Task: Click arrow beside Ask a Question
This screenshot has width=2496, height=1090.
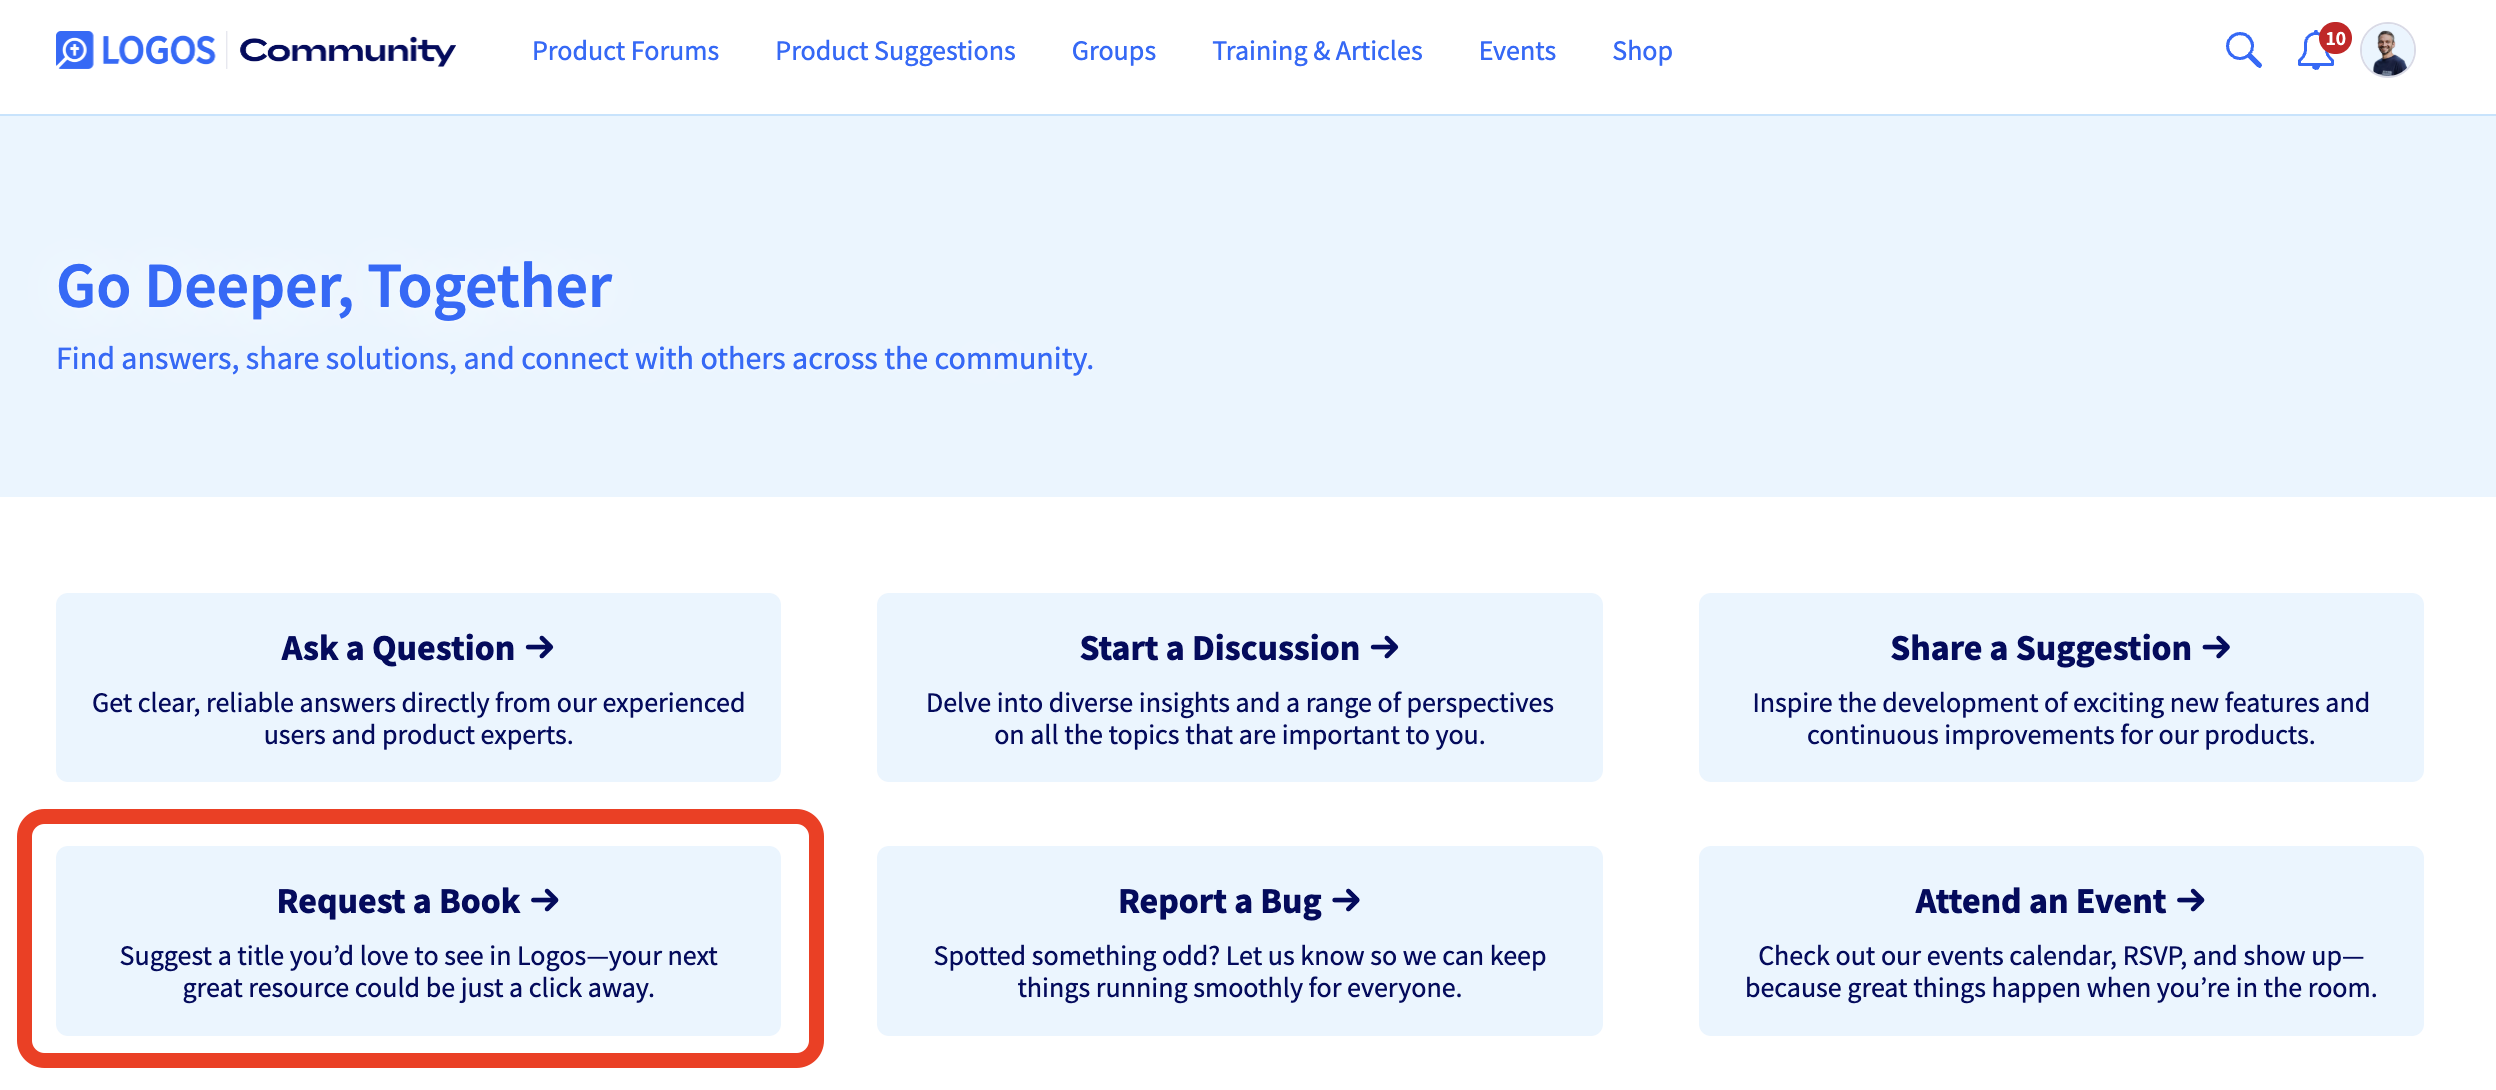Action: [540, 648]
